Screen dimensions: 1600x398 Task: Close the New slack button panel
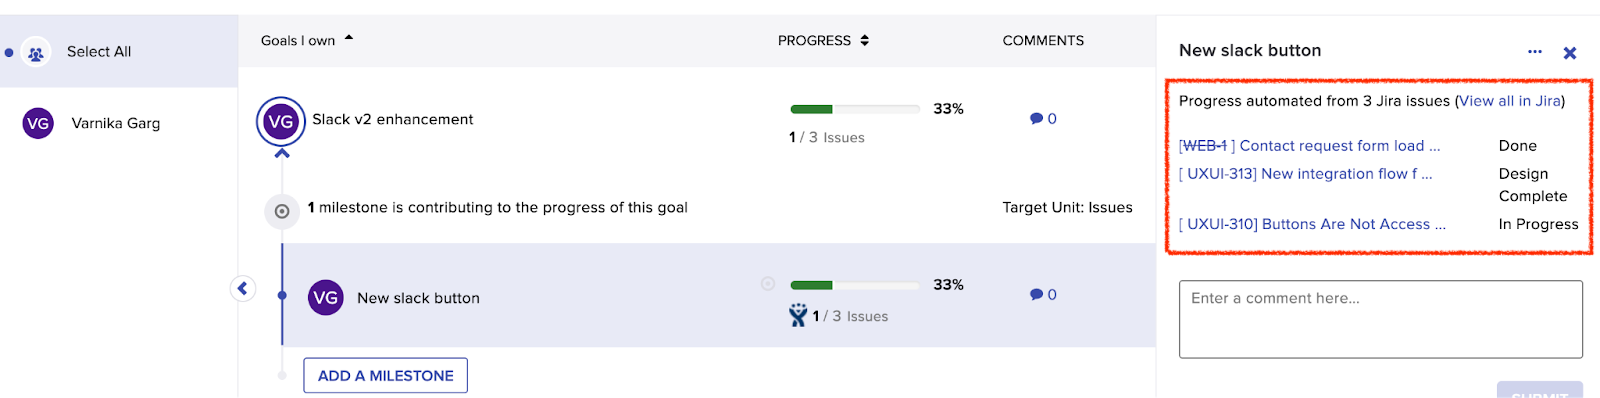tap(1570, 53)
